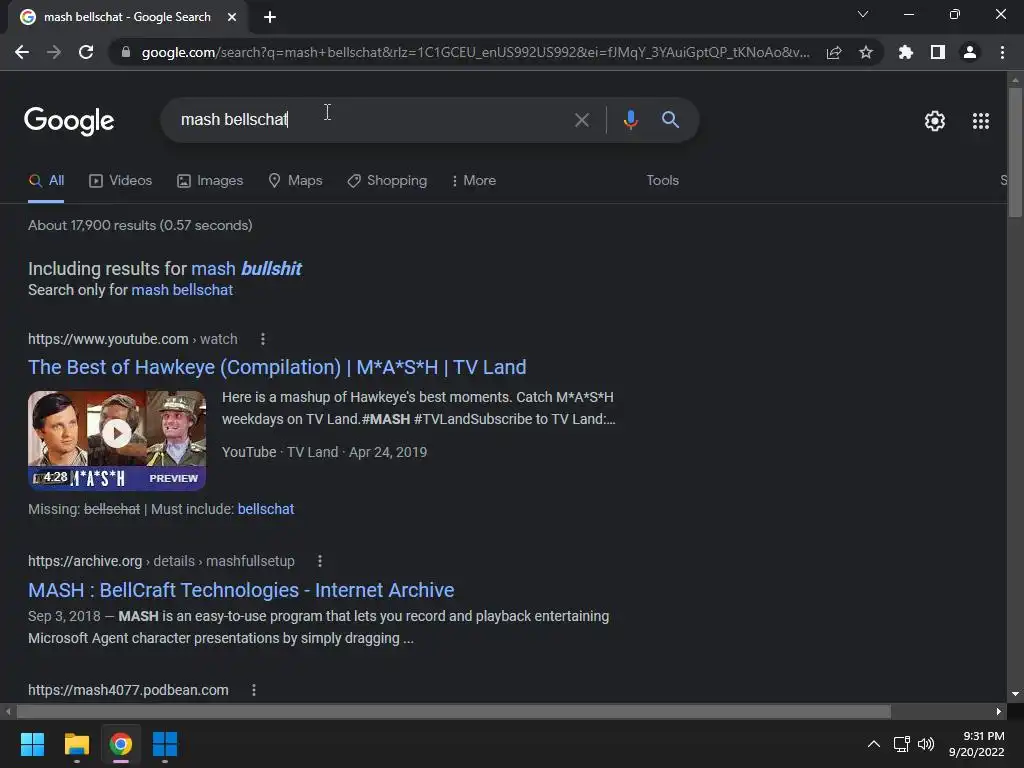Click the browser forward arrow
This screenshot has height=768, width=1024.
[x=54, y=52]
